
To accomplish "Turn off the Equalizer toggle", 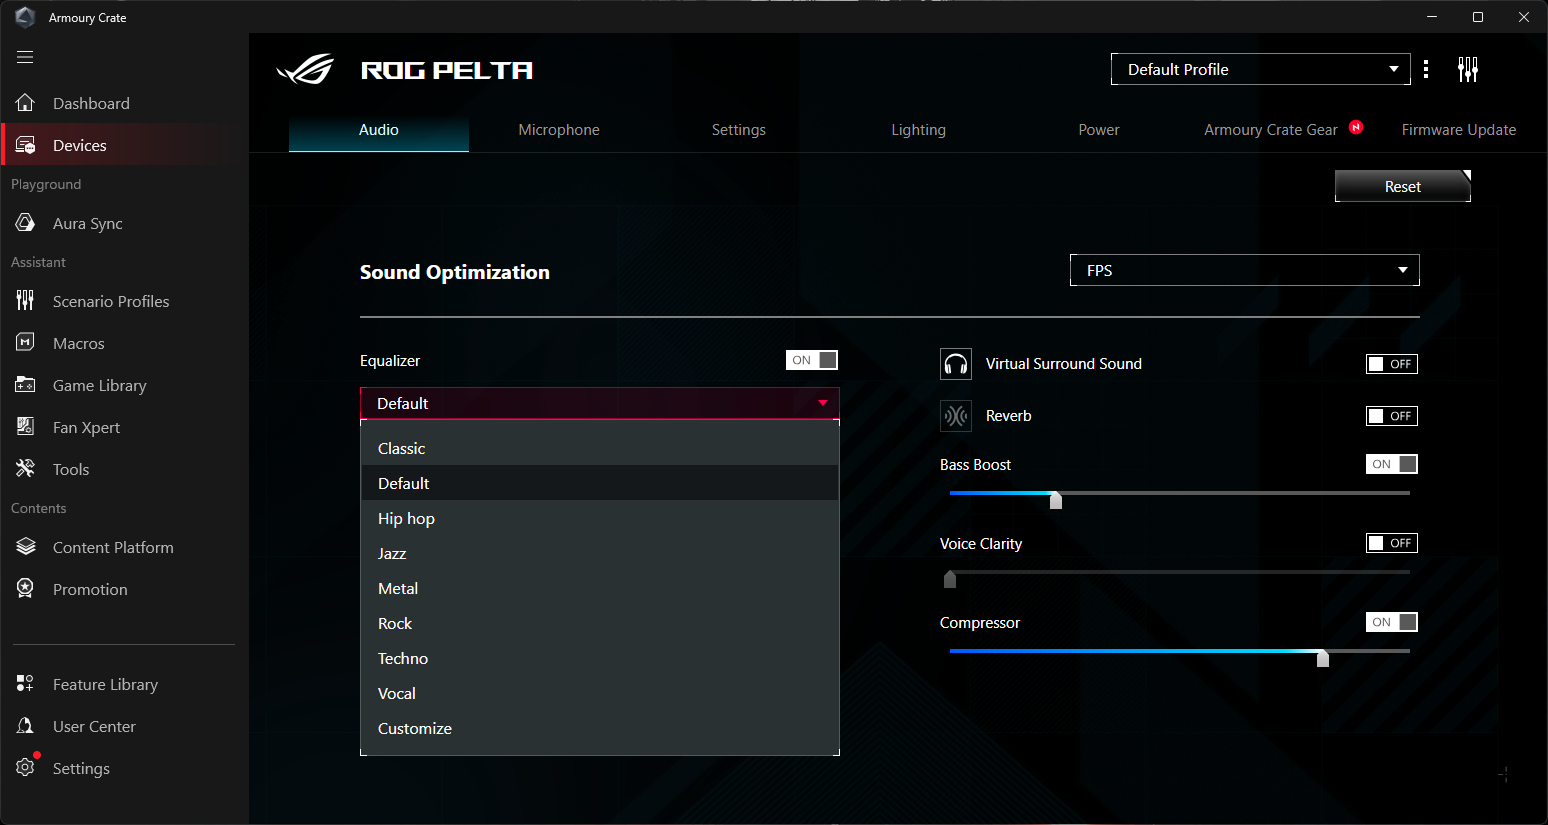I will 811,360.
